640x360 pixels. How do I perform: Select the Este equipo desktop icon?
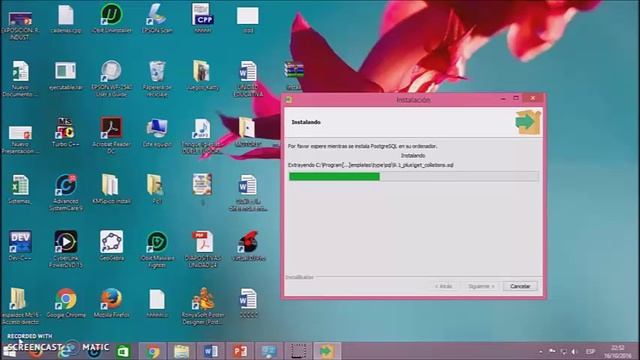click(x=157, y=133)
